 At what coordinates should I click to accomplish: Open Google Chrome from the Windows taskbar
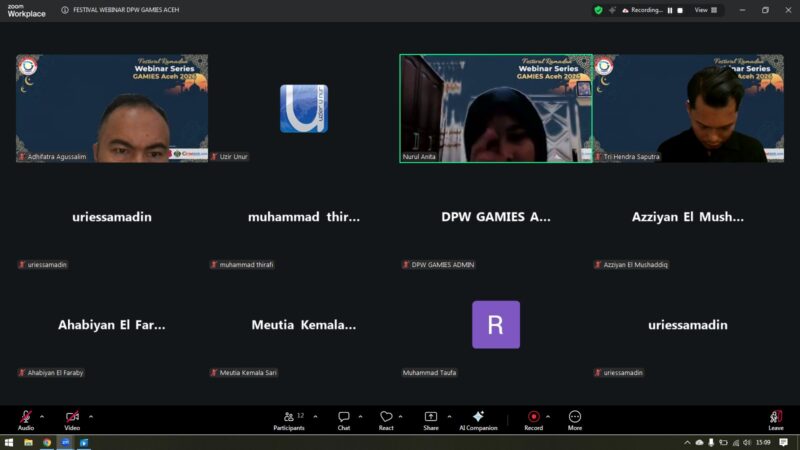pyautogui.click(x=47, y=442)
